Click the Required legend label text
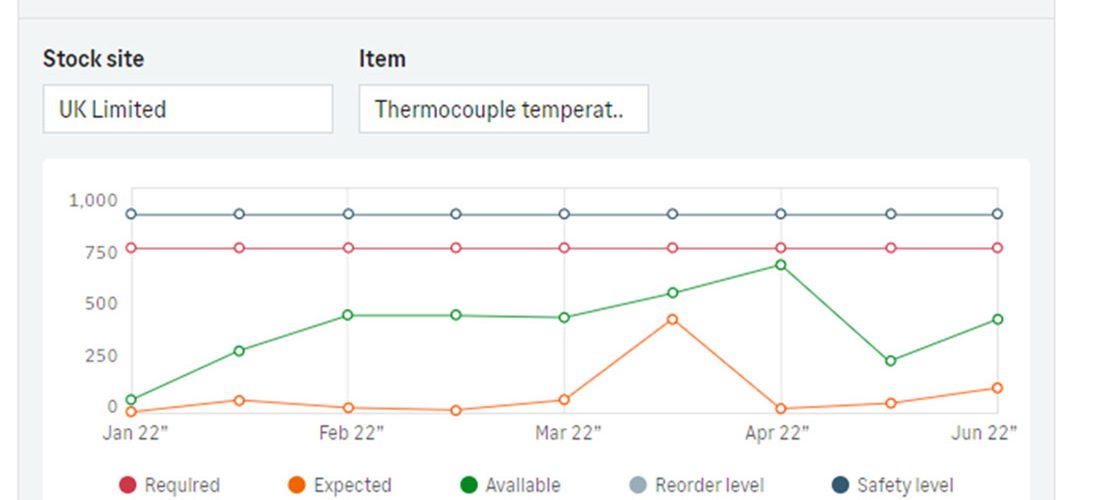The image size is (1100, 500). point(182,485)
